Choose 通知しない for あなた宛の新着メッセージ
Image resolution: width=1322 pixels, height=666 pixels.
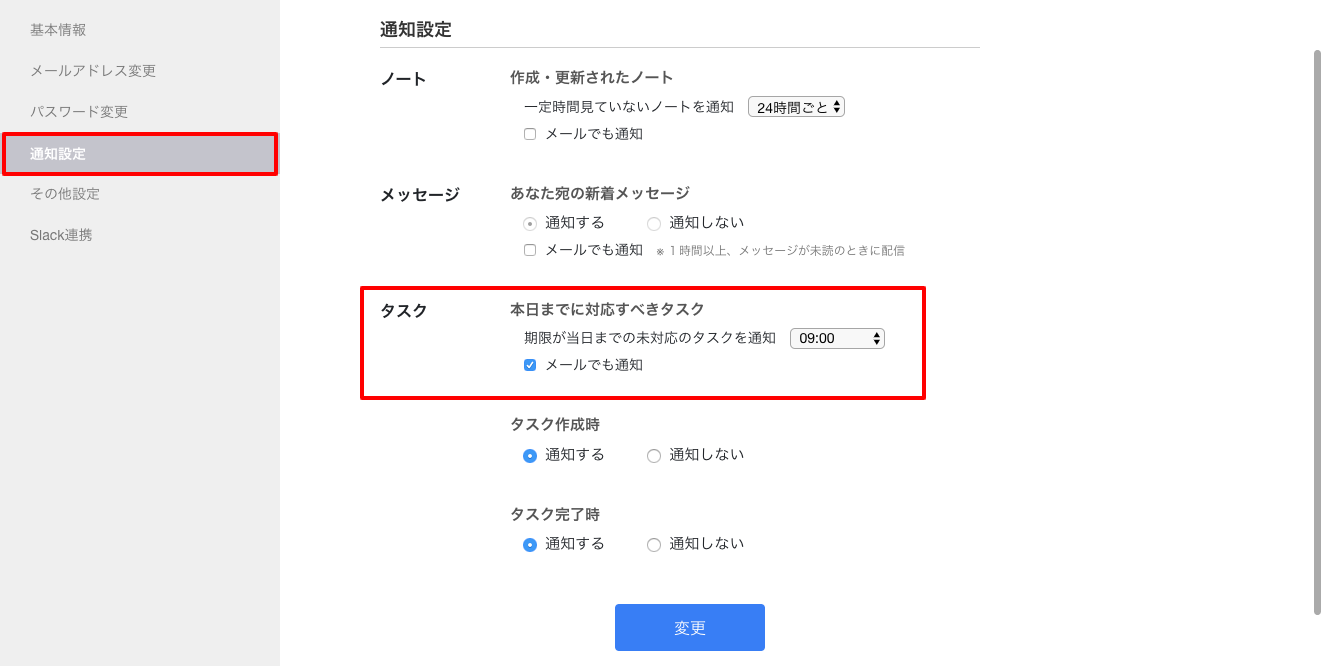[654, 222]
